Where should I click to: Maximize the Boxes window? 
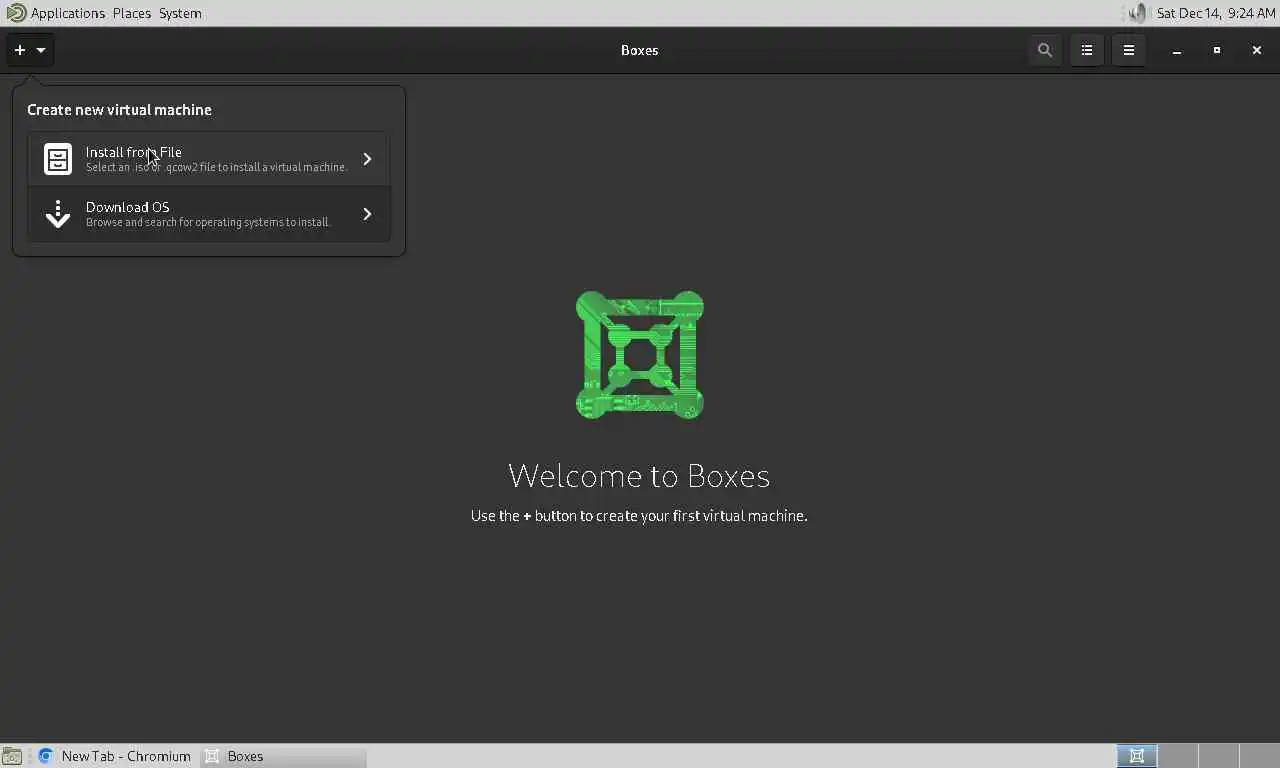pos(1217,50)
